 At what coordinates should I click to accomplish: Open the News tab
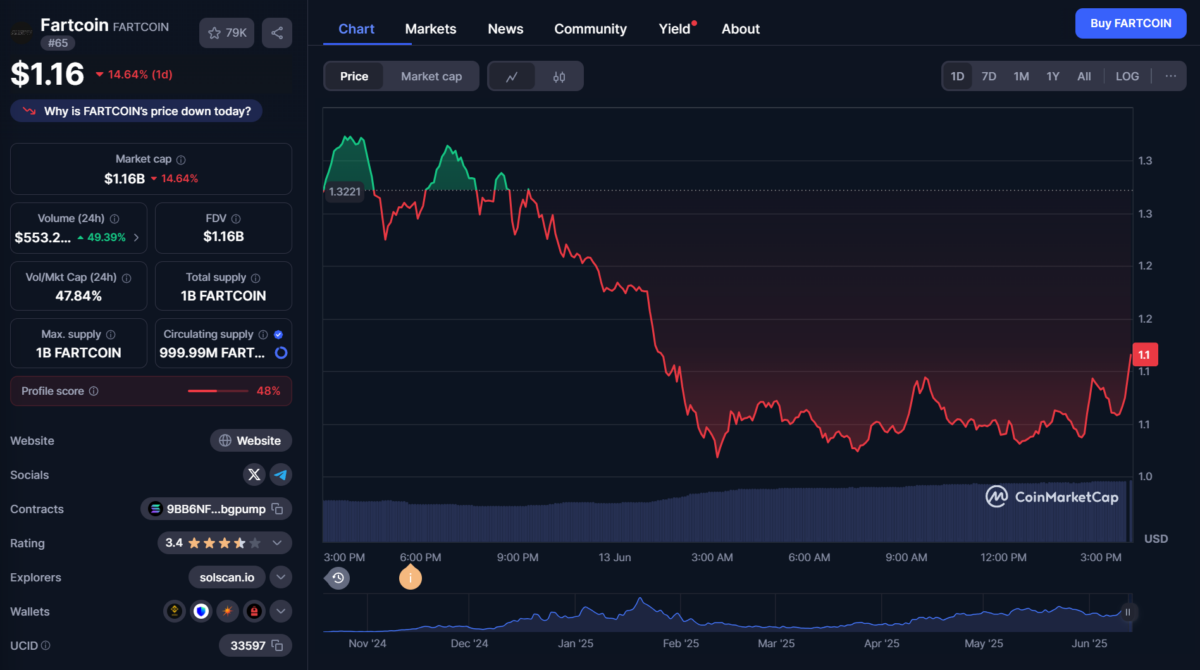click(x=505, y=29)
